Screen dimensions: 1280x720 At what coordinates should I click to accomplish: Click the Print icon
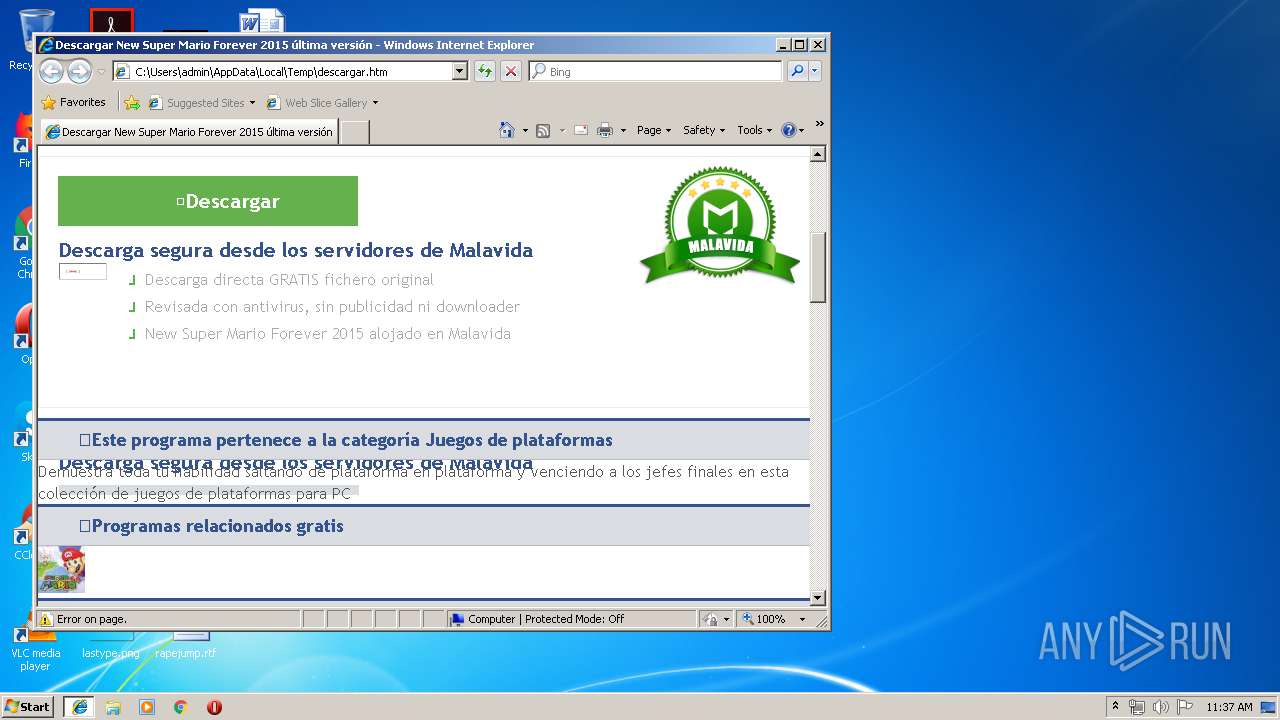point(605,130)
